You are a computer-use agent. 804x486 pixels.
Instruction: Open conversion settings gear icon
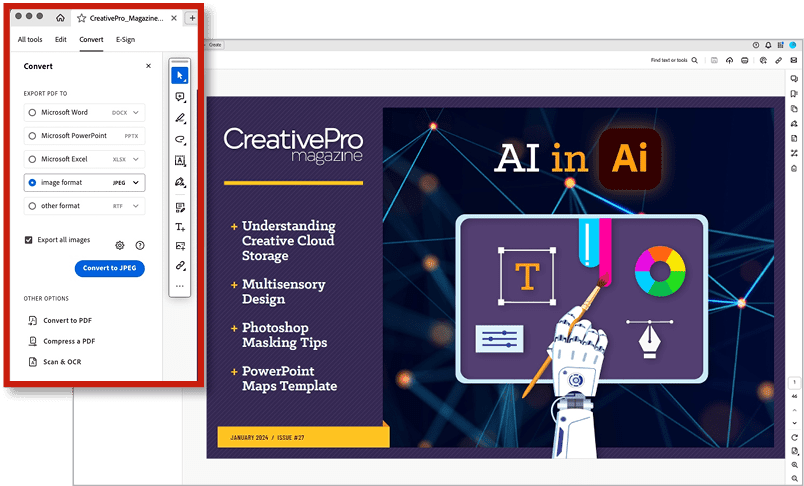(x=119, y=246)
